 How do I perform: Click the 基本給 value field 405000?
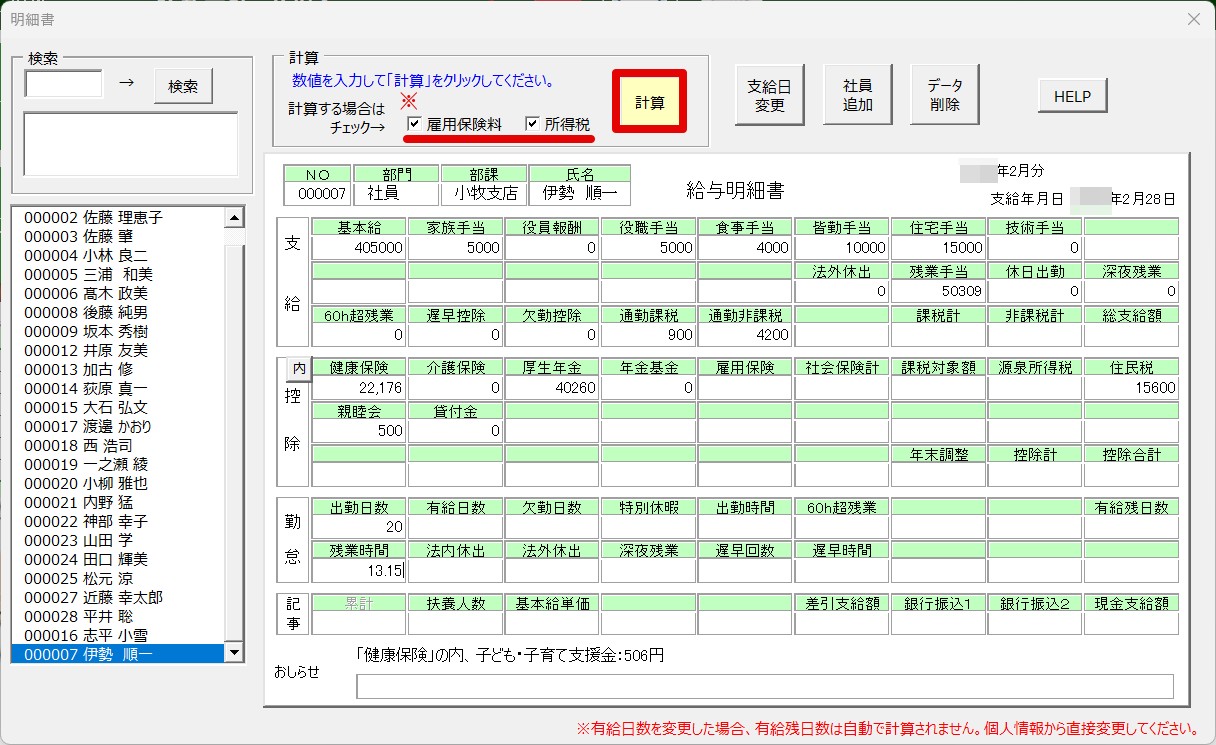359,248
